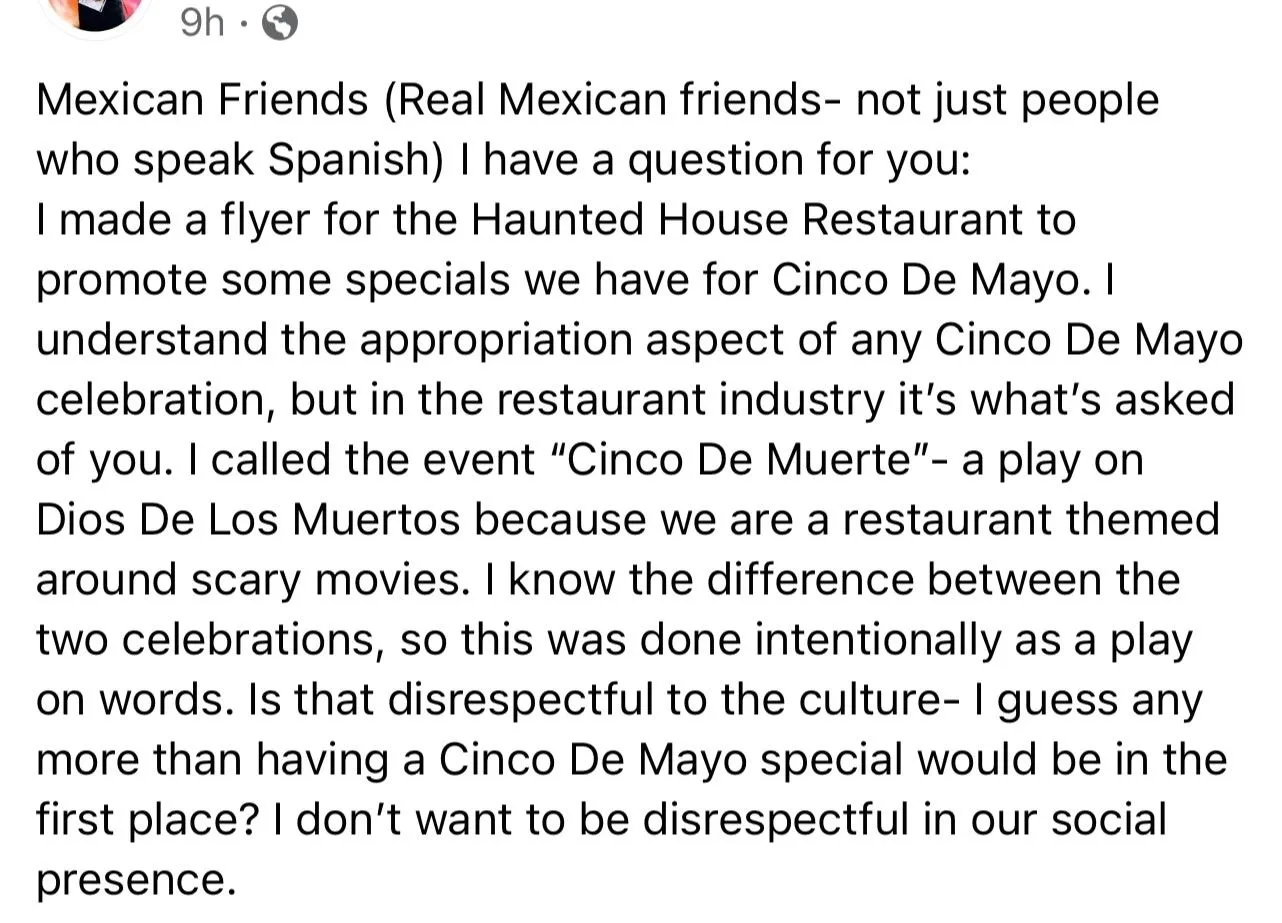Click the words "social" at the line end
This screenshot has width=1282, height=923.
[x=1106, y=820]
